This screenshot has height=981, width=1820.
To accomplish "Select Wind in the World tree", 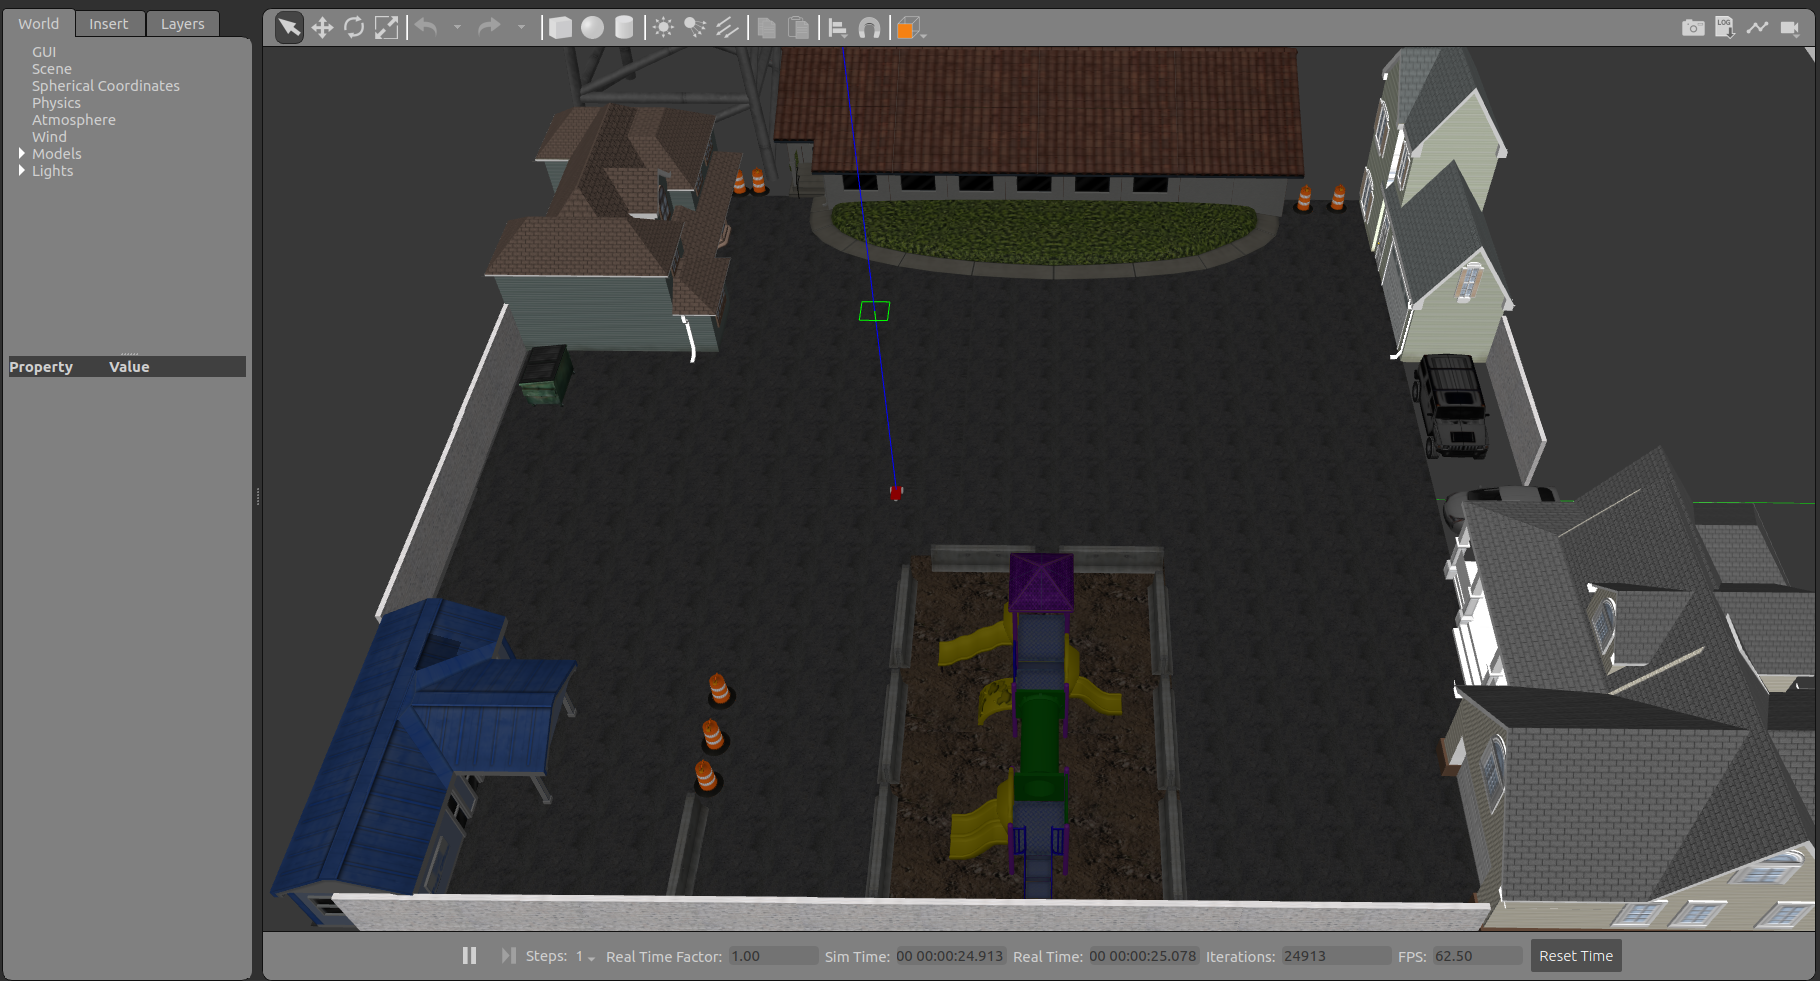I will pos(49,137).
